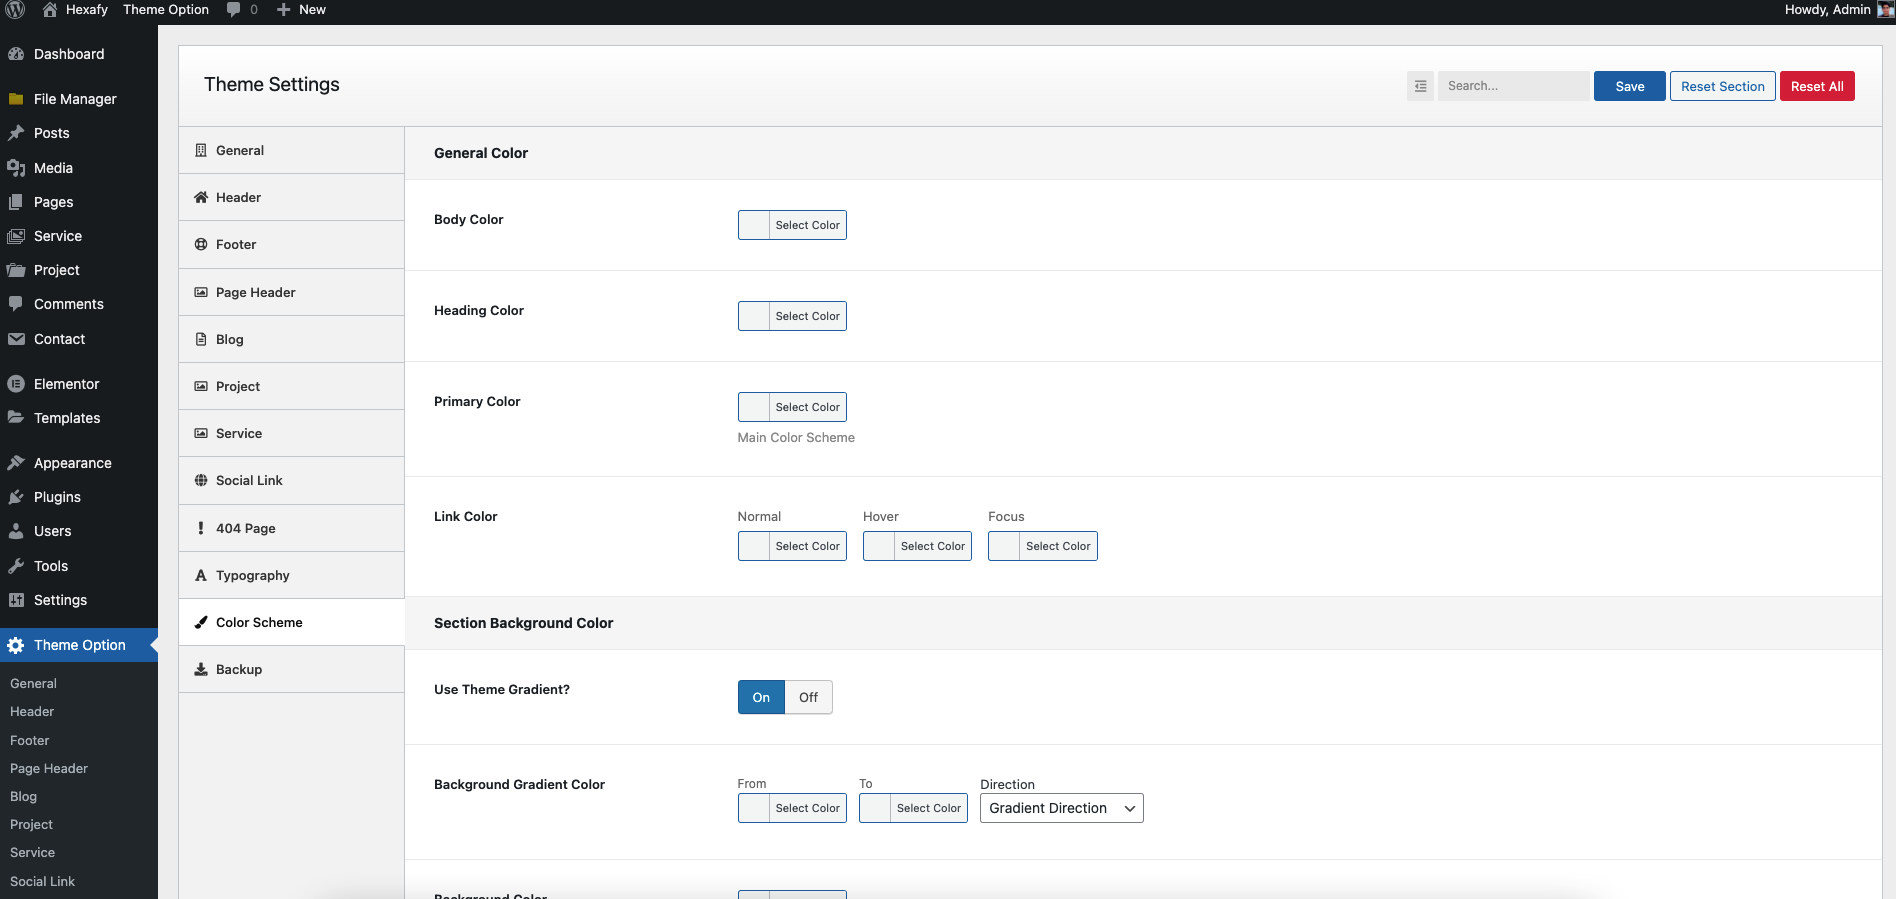Select Link Color Hover color

(917, 546)
